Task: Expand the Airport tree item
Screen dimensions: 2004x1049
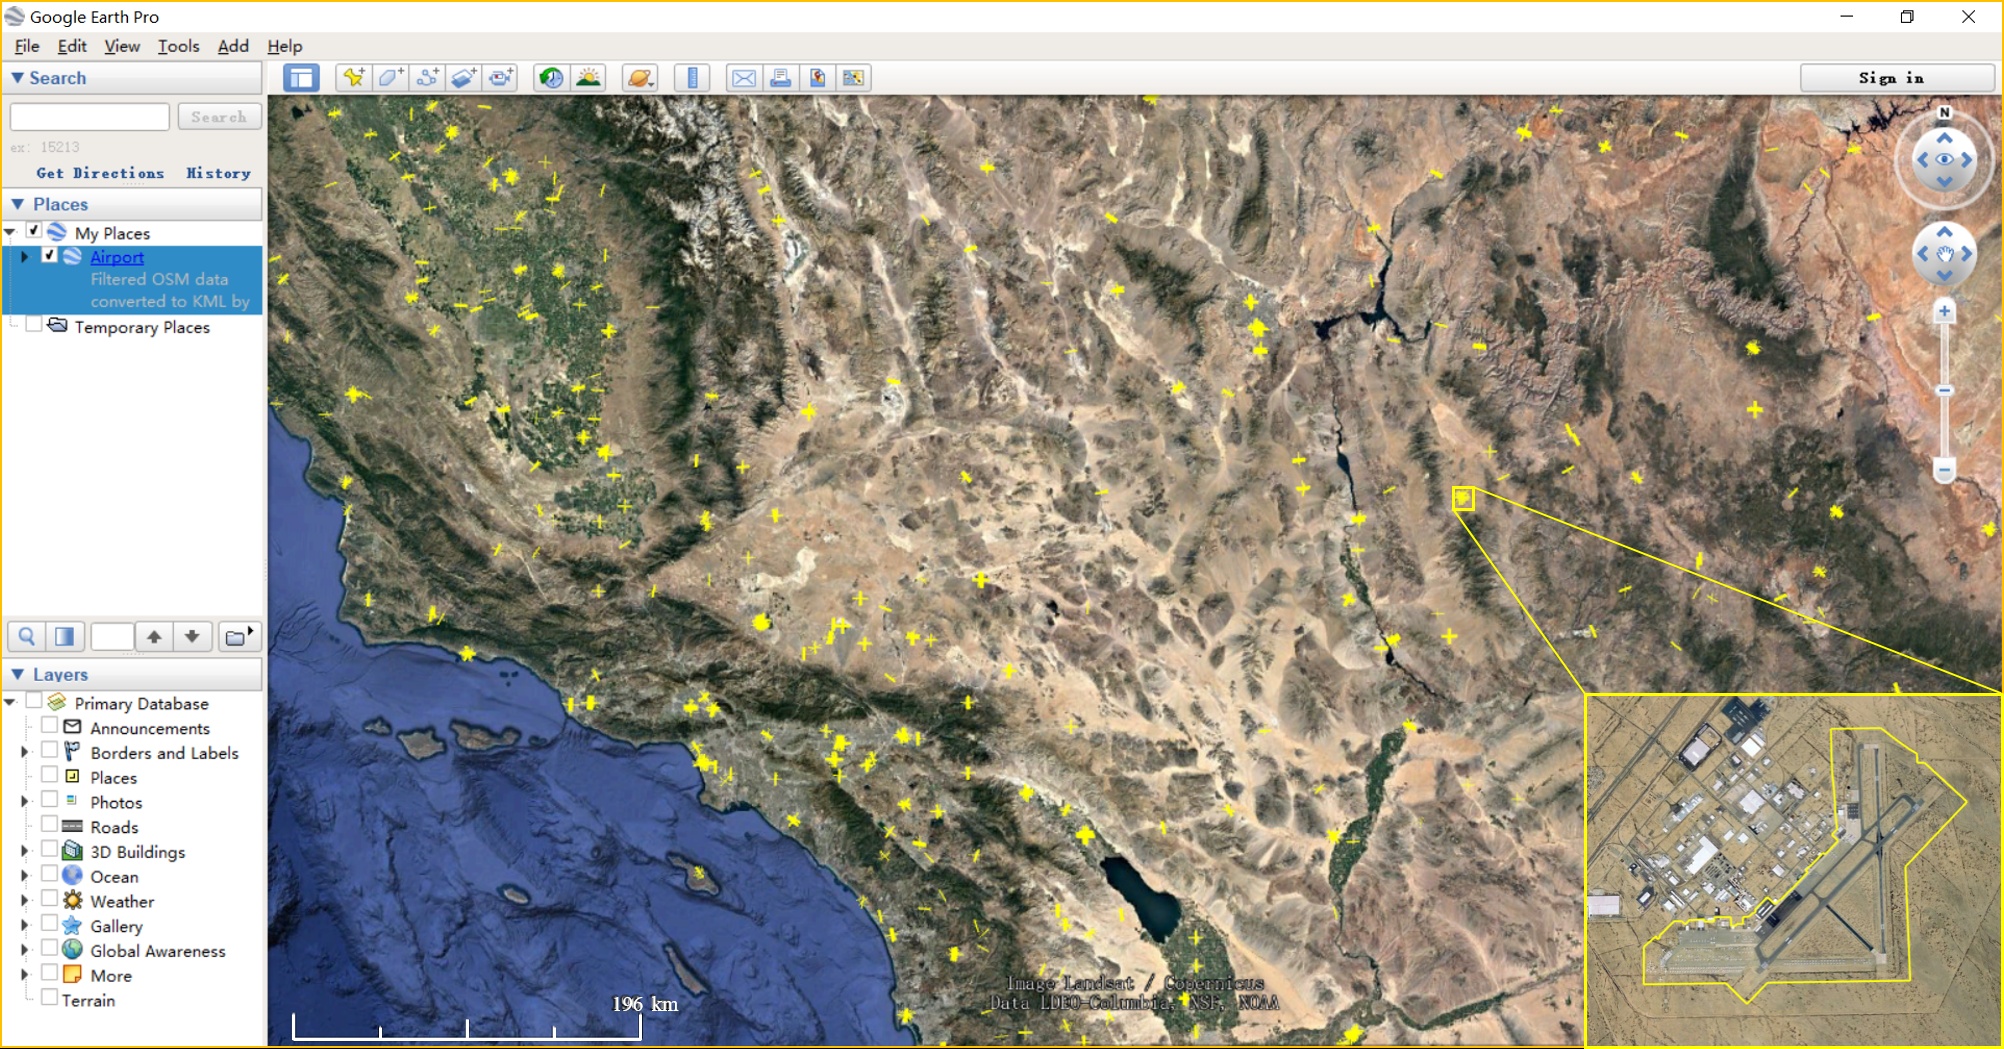Action: [25, 257]
